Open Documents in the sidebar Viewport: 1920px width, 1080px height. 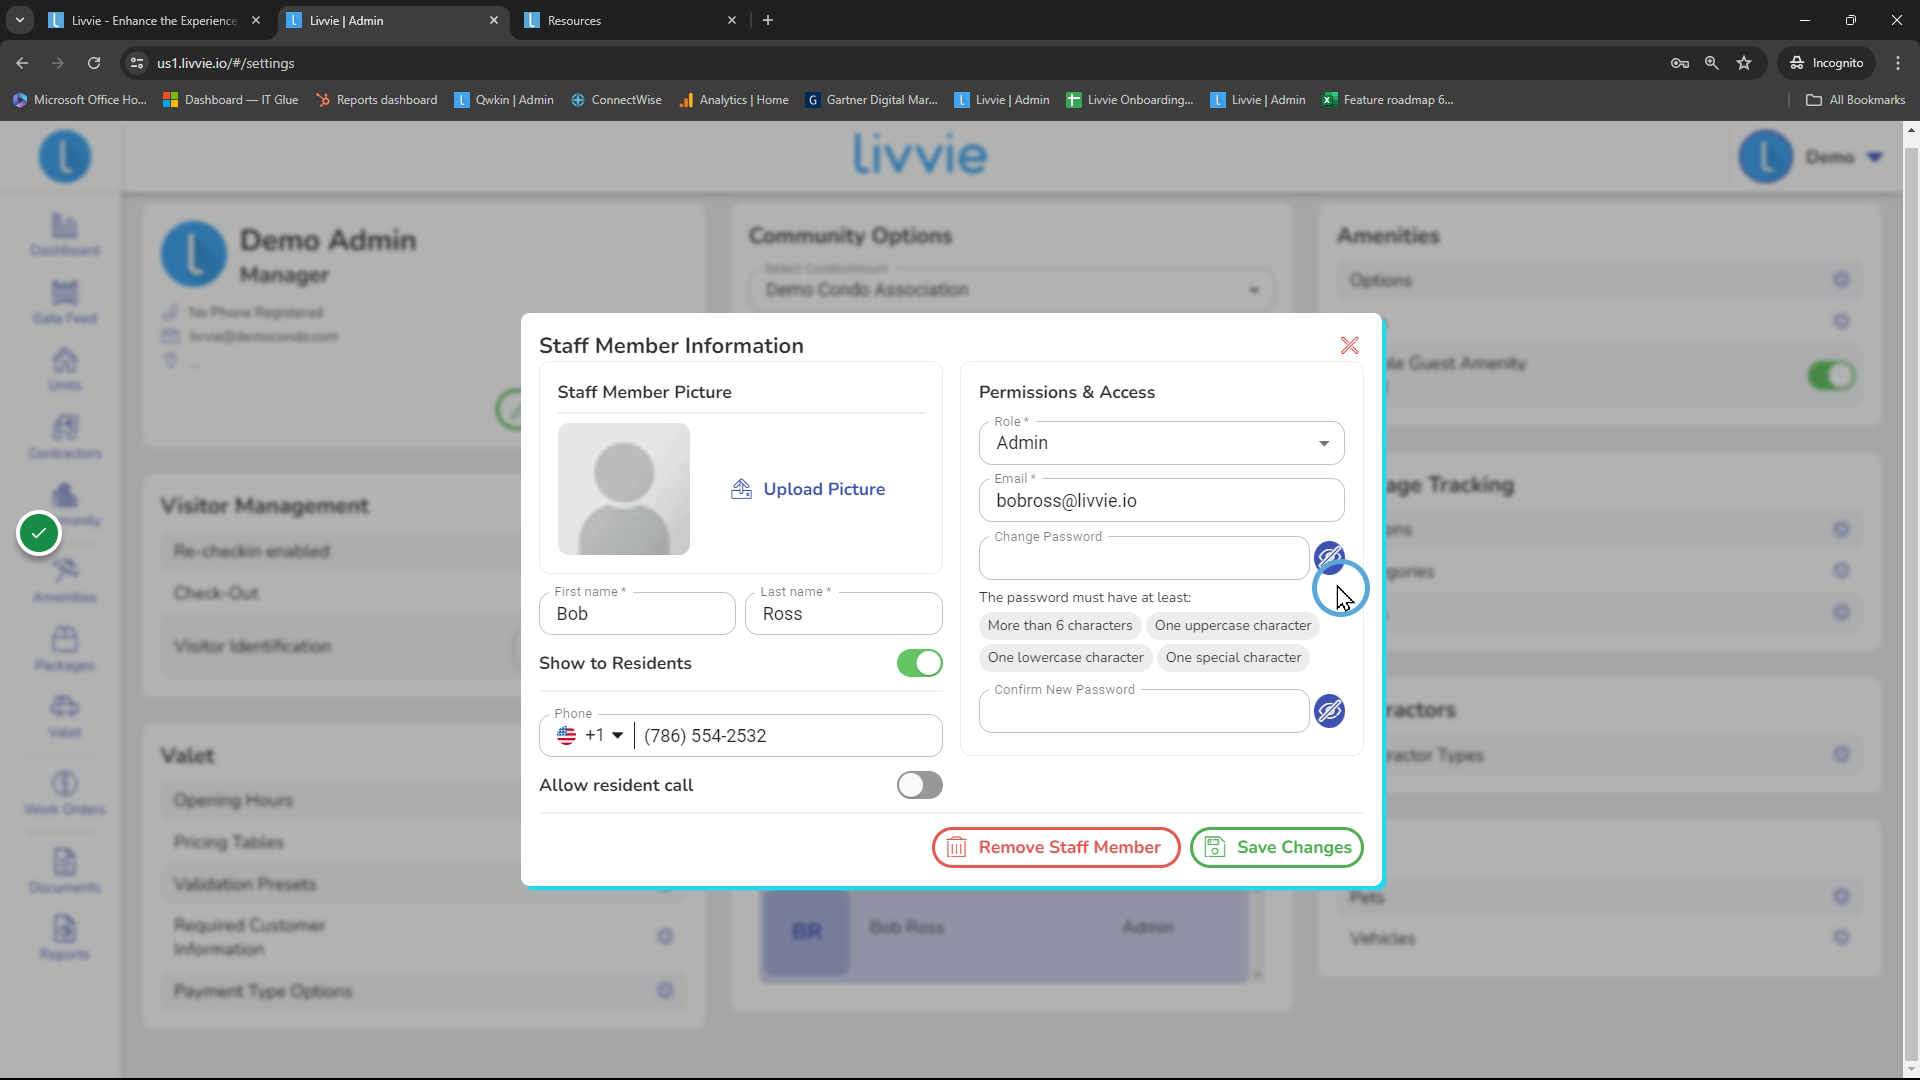coord(64,871)
